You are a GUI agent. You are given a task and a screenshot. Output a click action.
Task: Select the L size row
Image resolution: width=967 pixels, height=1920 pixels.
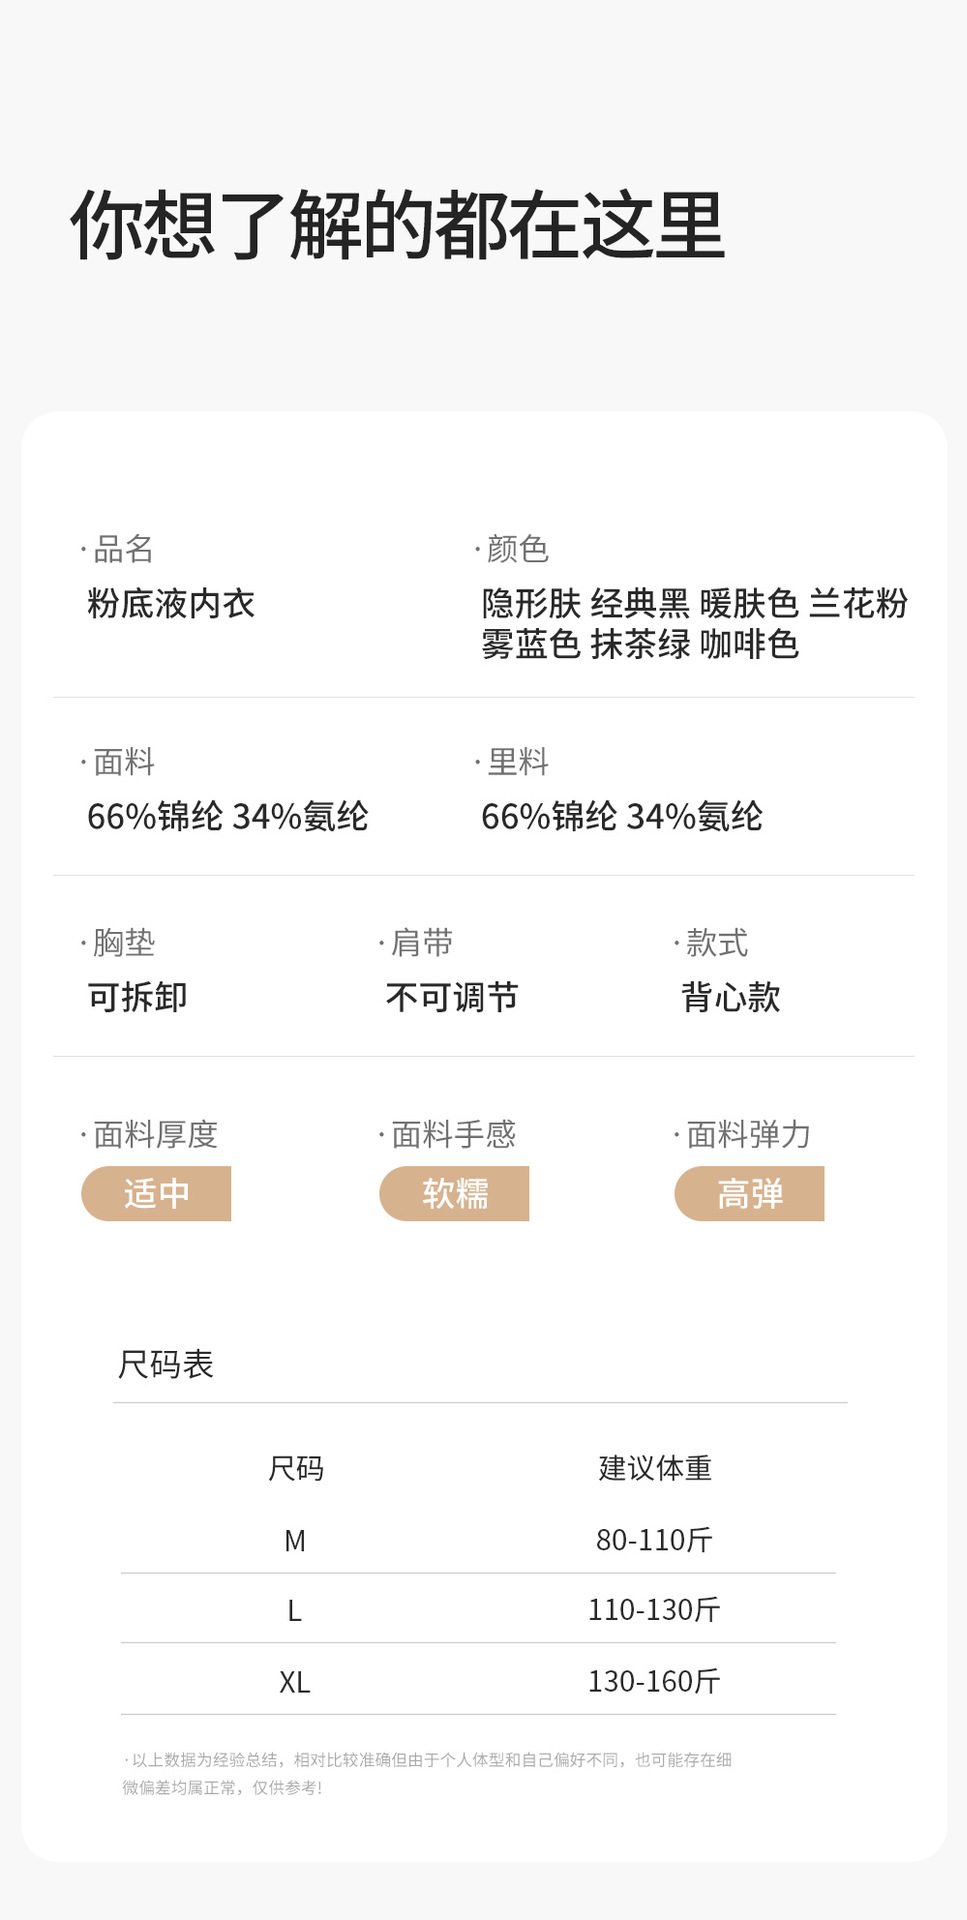point(295,1611)
